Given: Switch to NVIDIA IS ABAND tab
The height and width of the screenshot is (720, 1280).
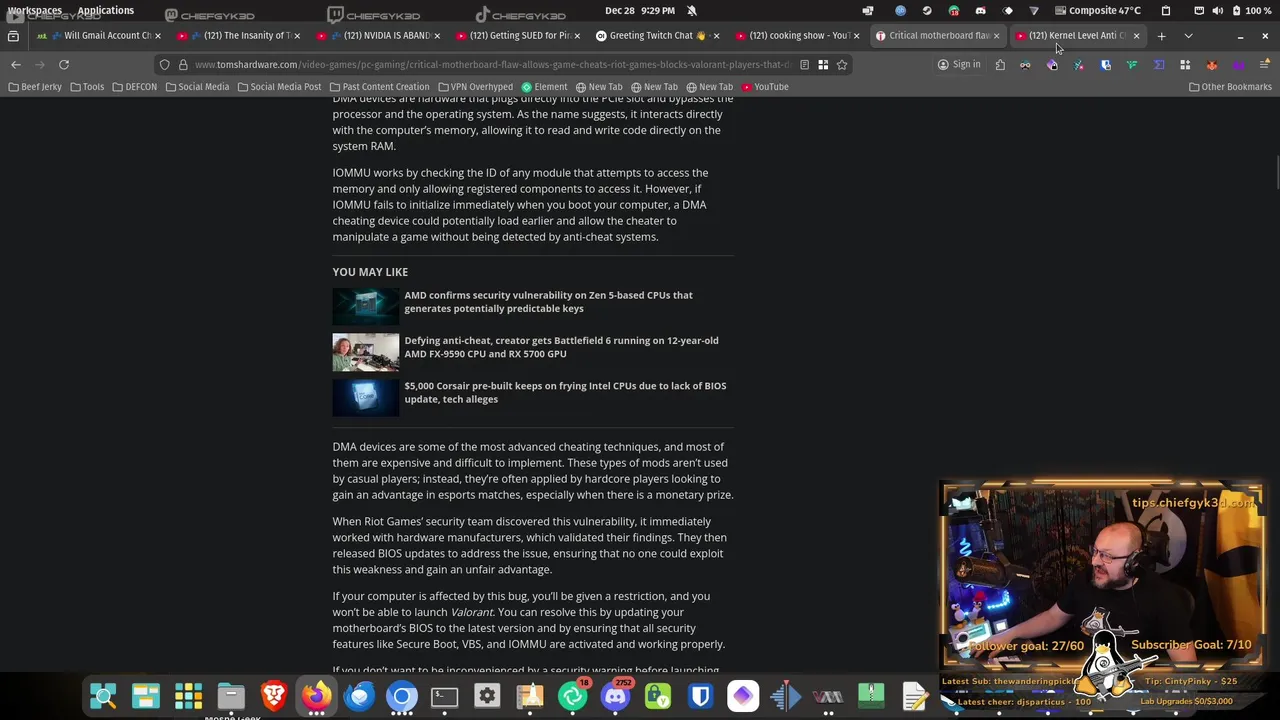Looking at the screenshot, I should coord(380,36).
